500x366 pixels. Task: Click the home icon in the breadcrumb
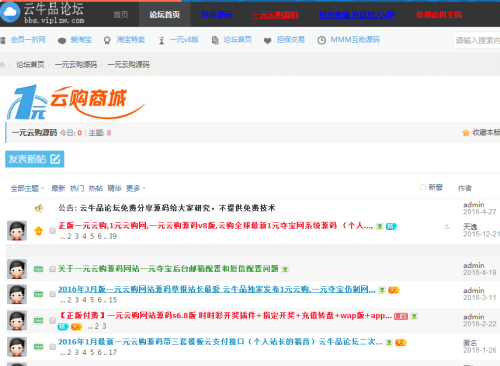tap(3, 65)
